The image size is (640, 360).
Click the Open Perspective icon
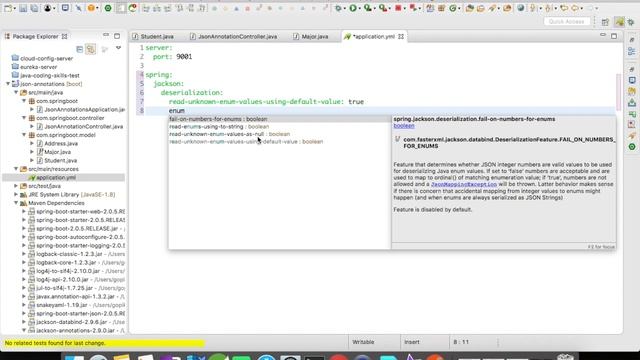(x=605, y=22)
